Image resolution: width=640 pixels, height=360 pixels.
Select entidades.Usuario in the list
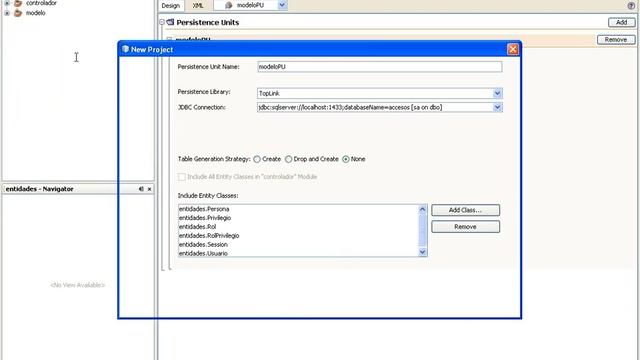tap(299, 253)
